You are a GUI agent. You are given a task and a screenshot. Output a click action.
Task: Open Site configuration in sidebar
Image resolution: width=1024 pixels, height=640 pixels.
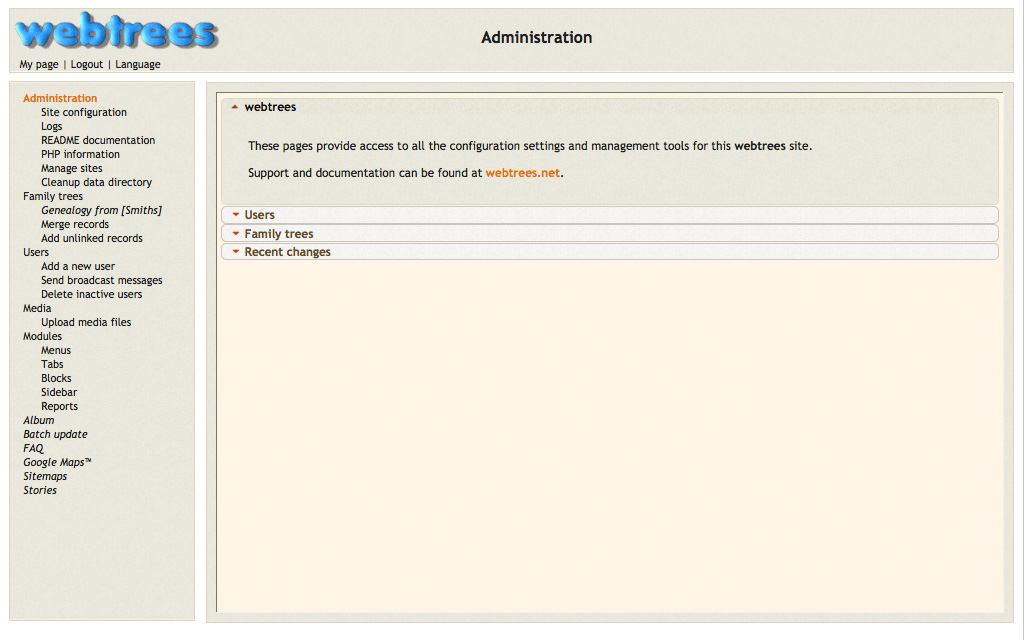84,112
